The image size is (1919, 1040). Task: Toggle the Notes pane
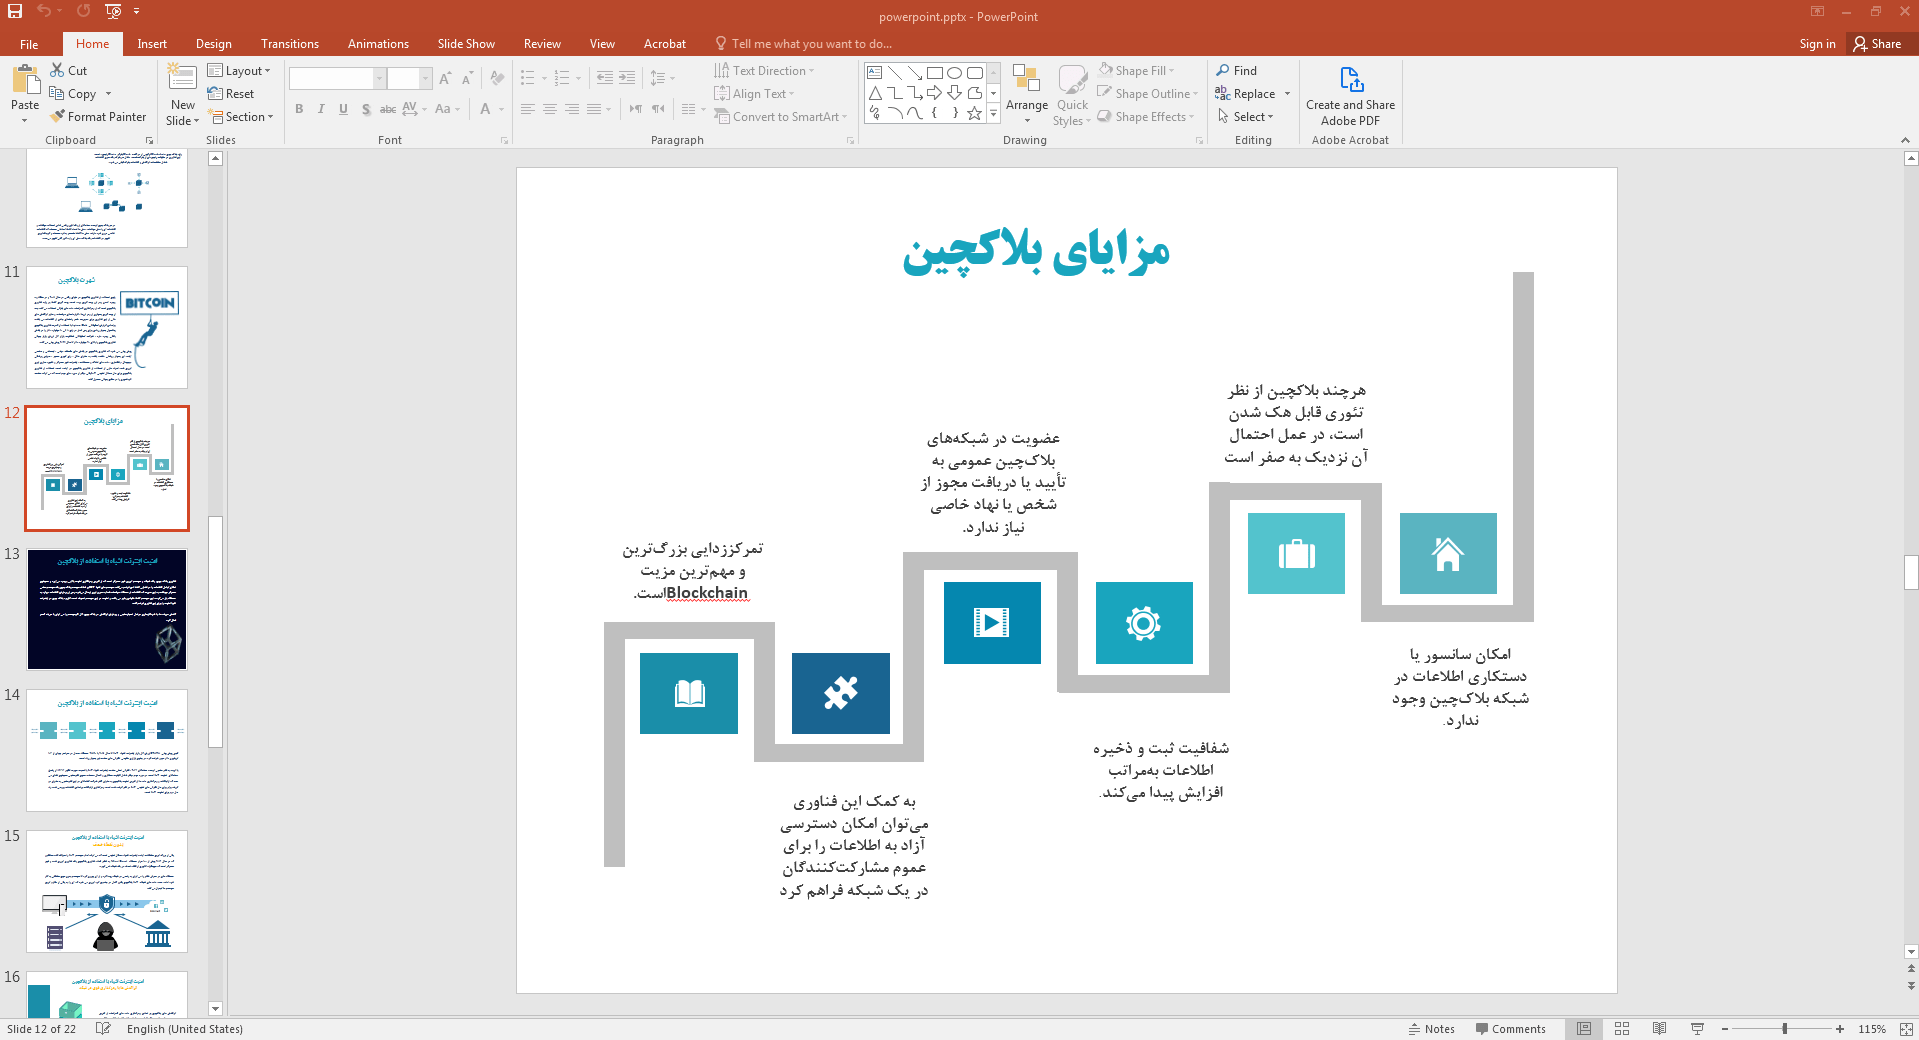1431,1029
